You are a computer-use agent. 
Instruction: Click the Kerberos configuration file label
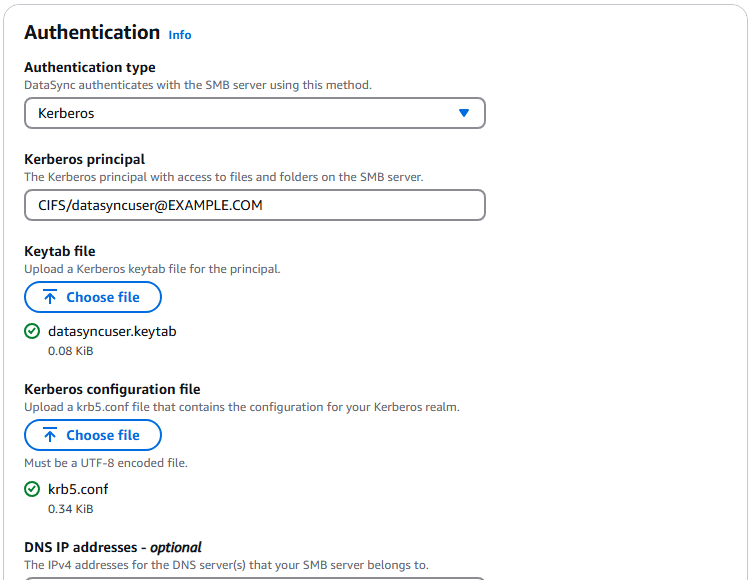pos(112,389)
